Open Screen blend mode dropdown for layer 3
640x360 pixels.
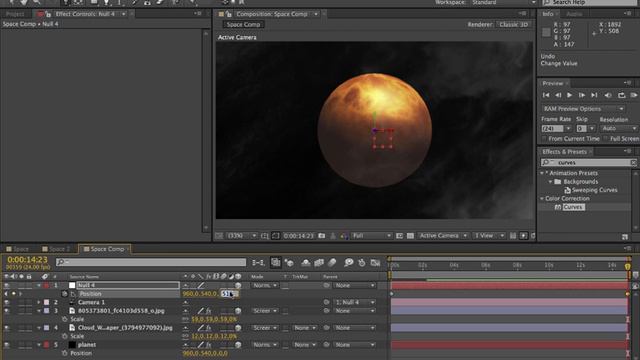(x=264, y=311)
